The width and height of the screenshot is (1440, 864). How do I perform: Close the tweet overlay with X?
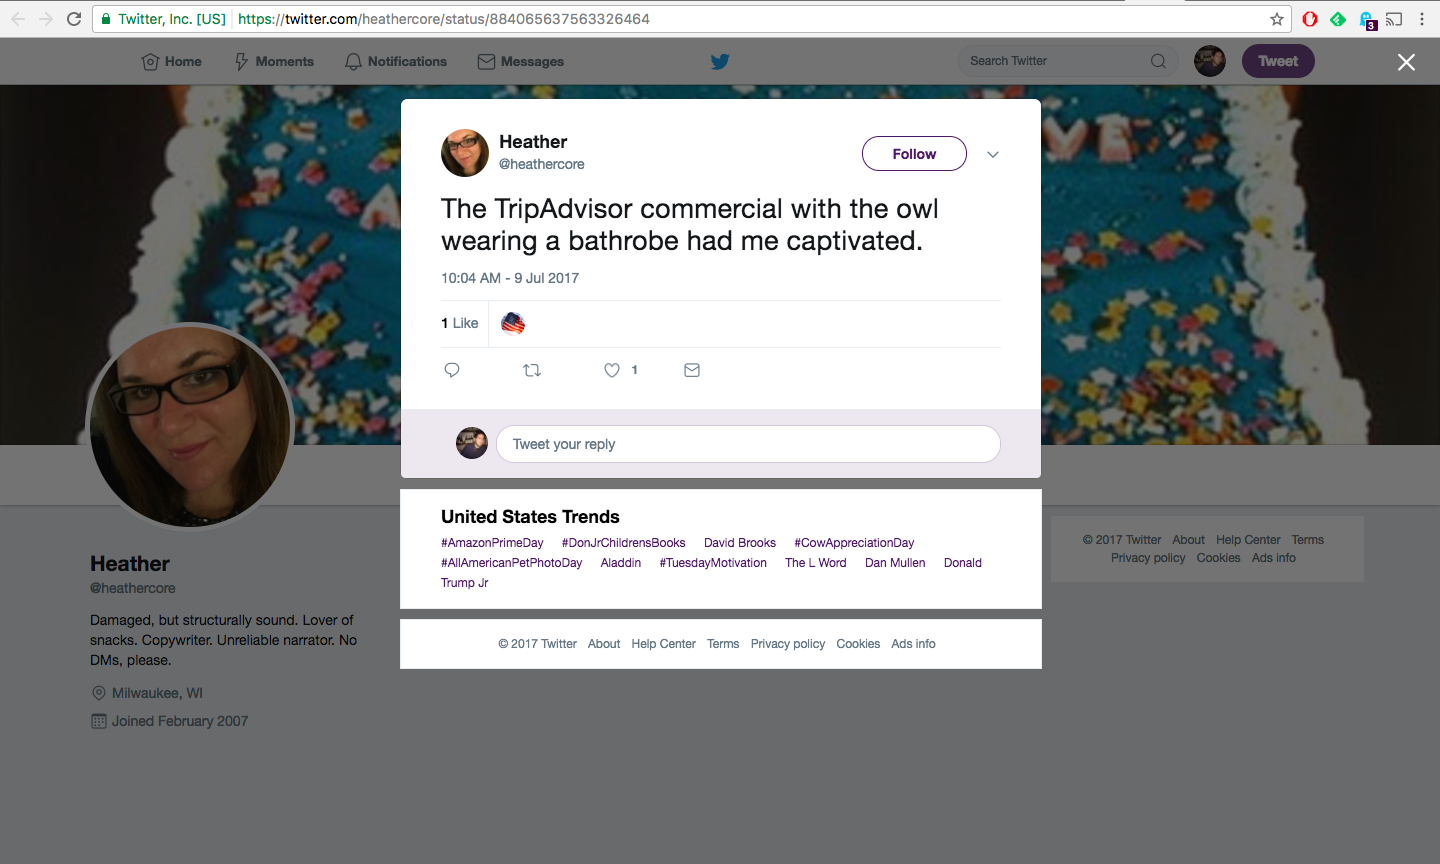[1406, 62]
